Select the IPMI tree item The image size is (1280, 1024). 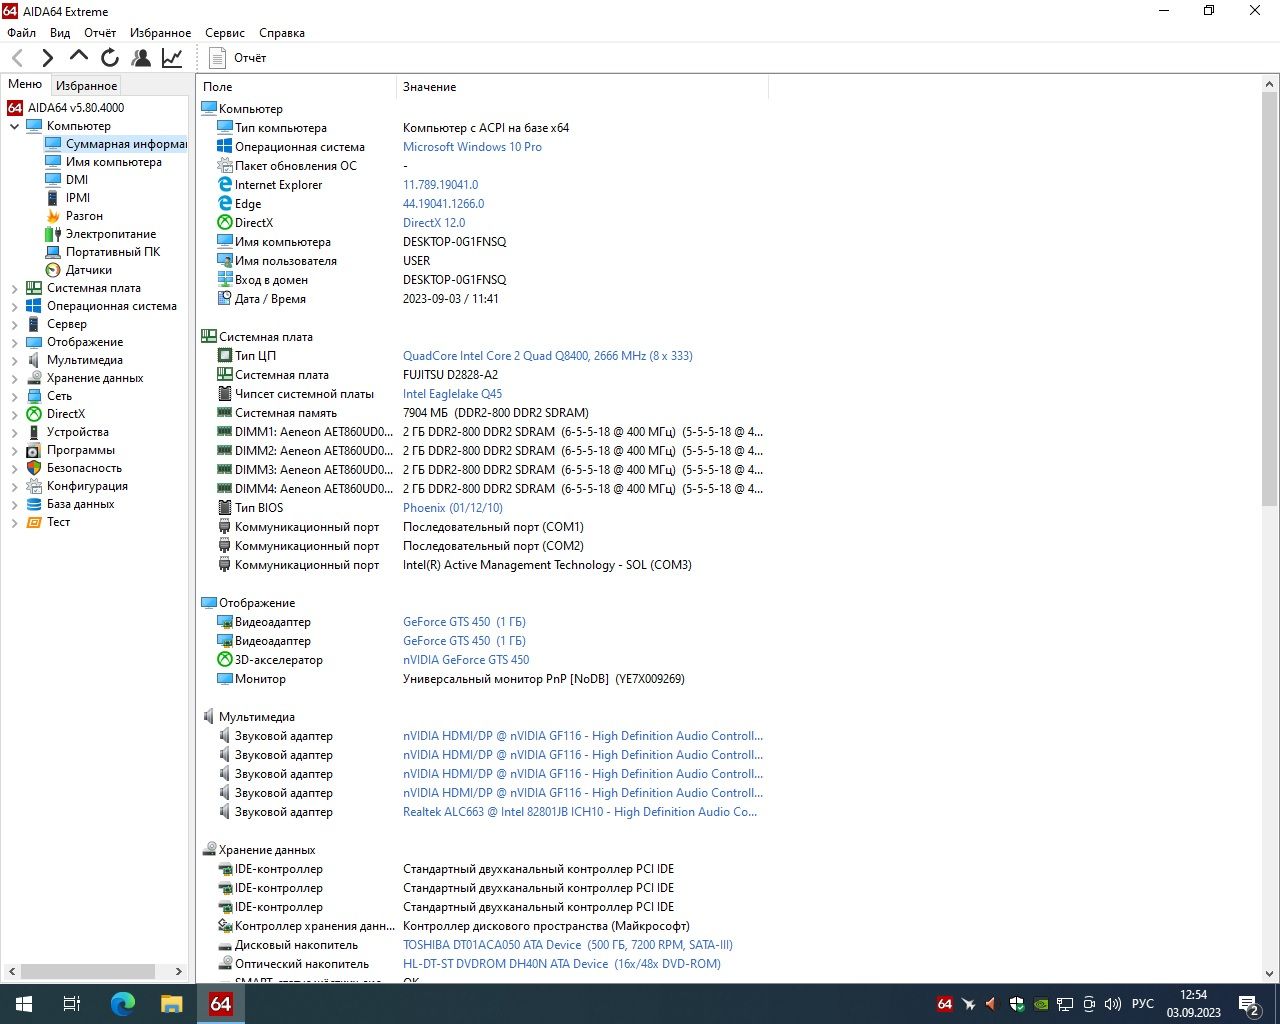click(x=78, y=198)
